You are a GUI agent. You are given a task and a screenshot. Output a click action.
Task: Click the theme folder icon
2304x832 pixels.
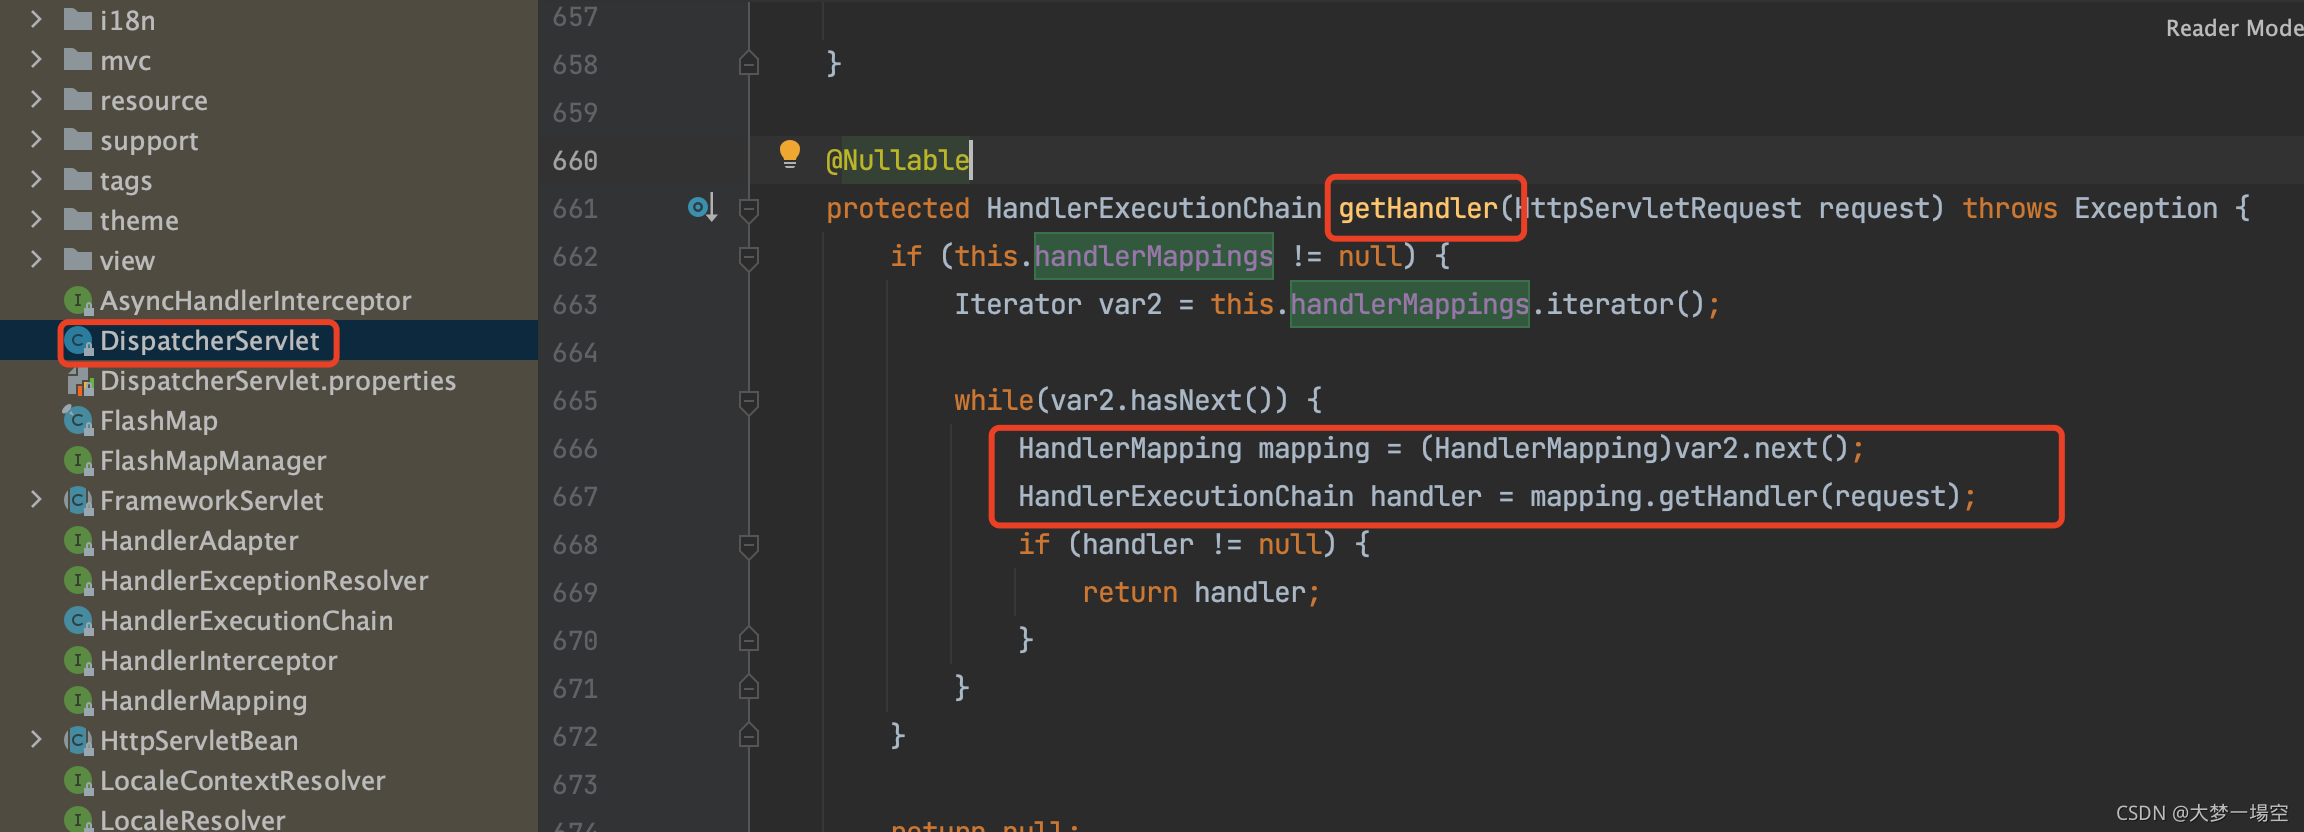[x=78, y=220]
